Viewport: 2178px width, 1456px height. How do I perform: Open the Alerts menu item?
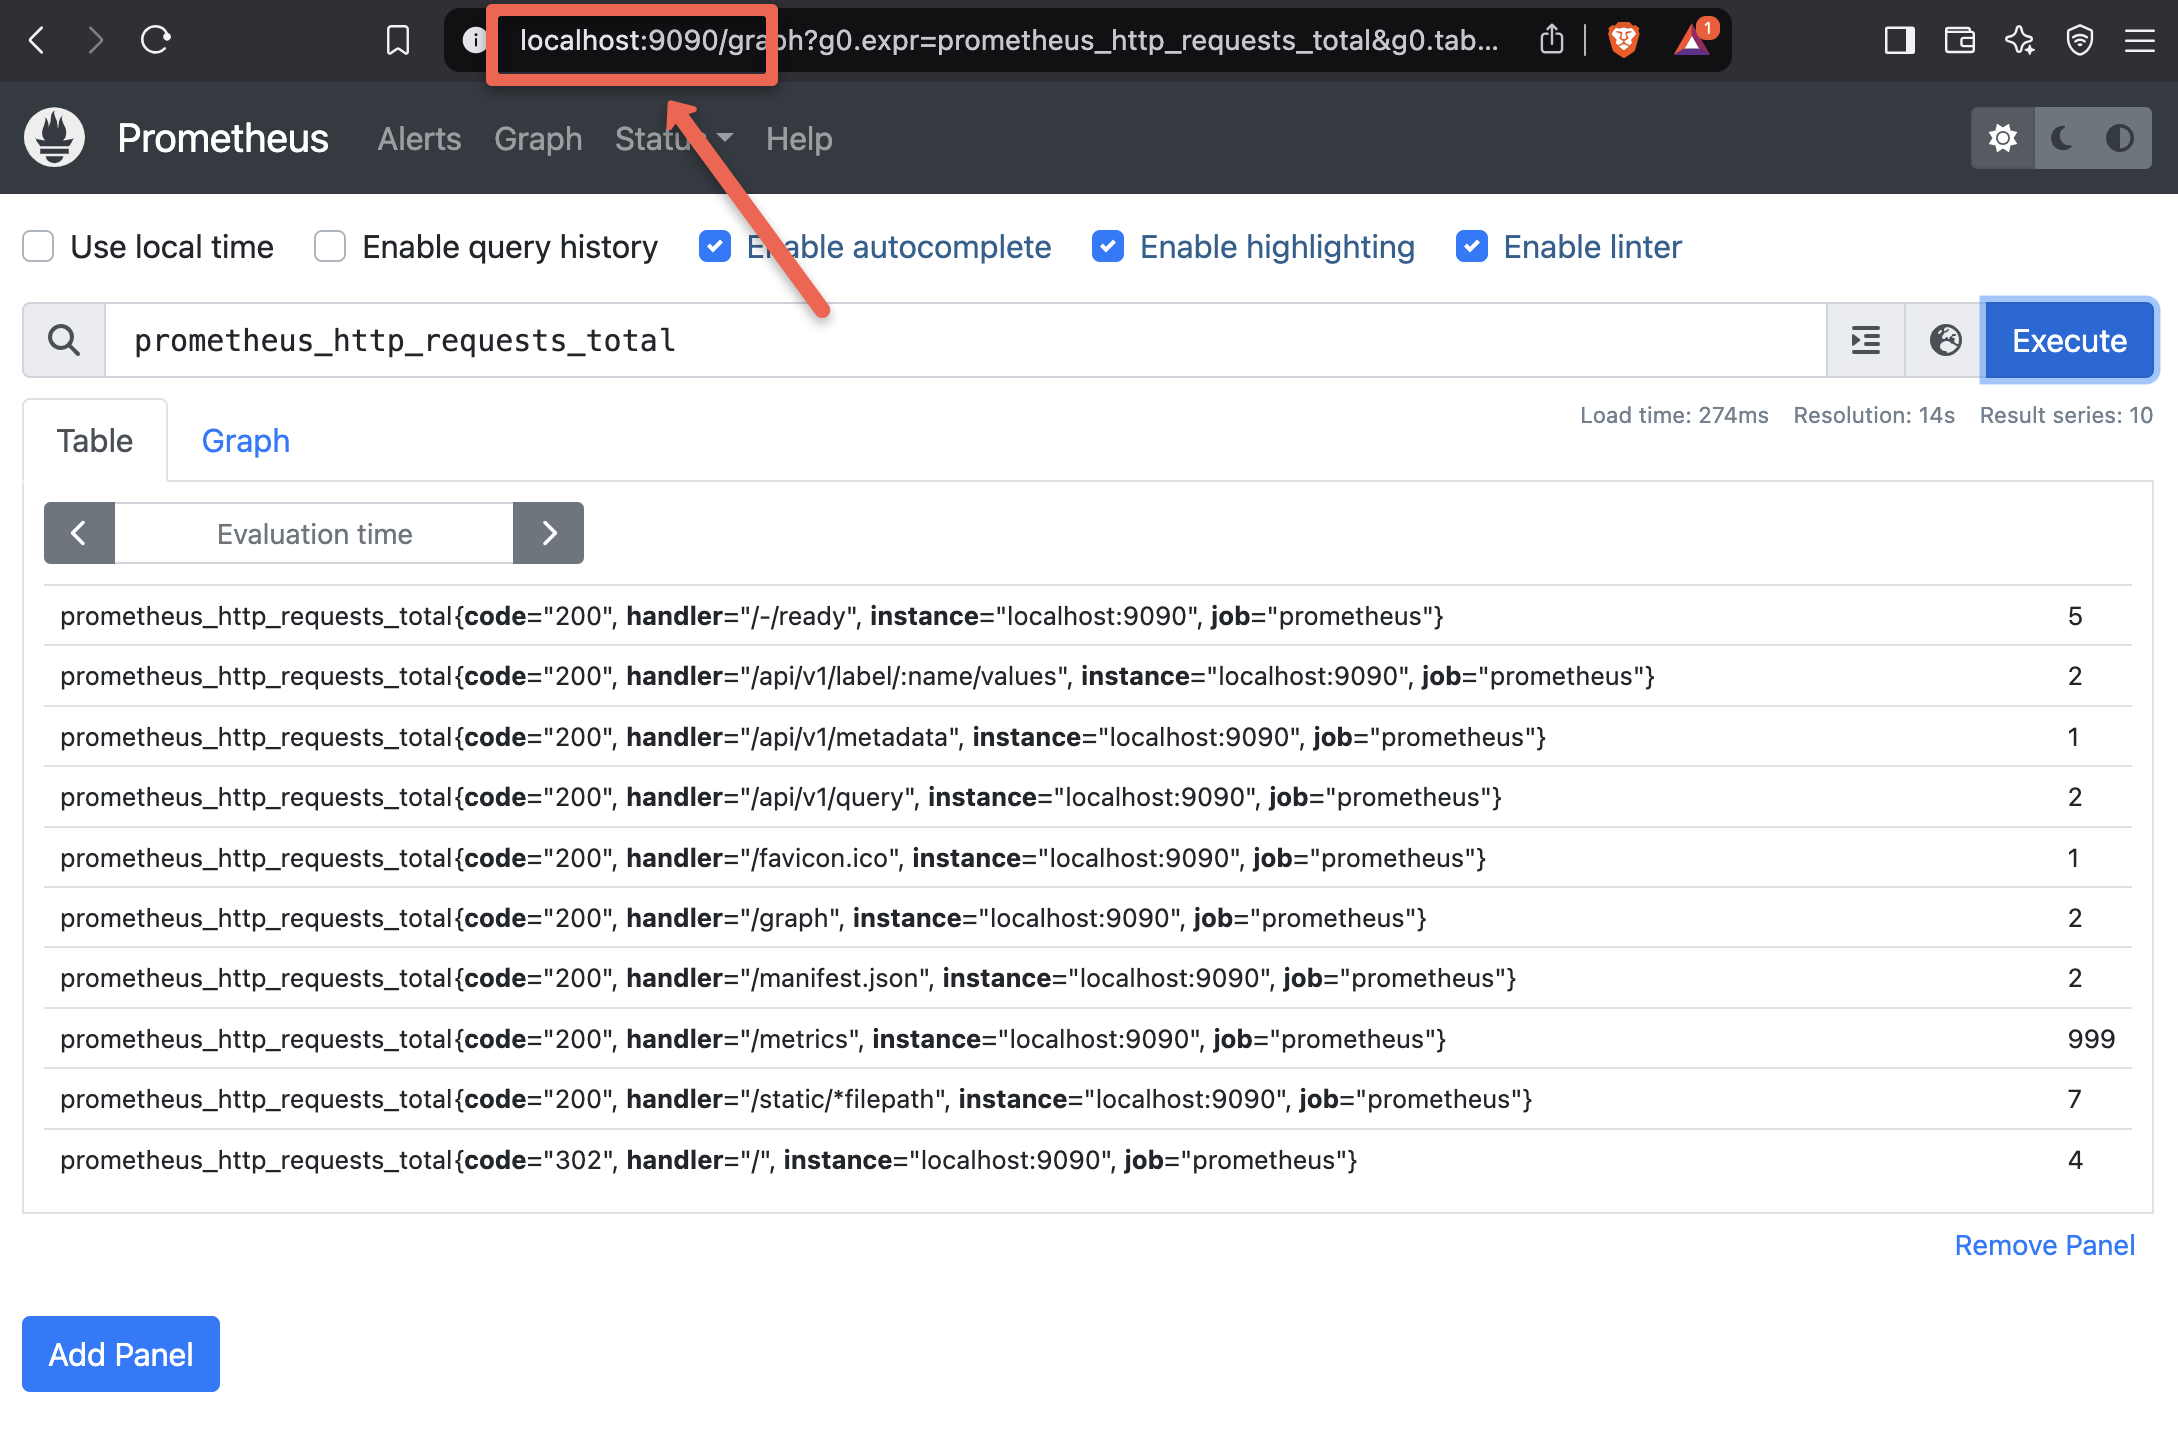[419, 136]
